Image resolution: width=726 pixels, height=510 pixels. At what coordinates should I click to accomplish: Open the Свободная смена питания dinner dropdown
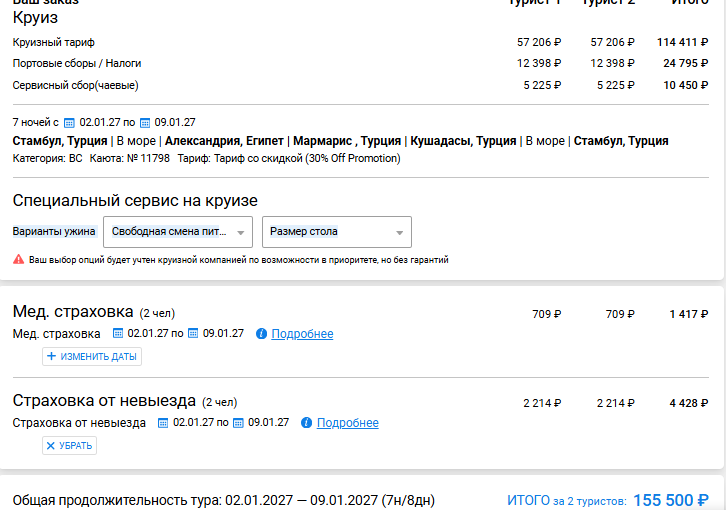(178, 232)
